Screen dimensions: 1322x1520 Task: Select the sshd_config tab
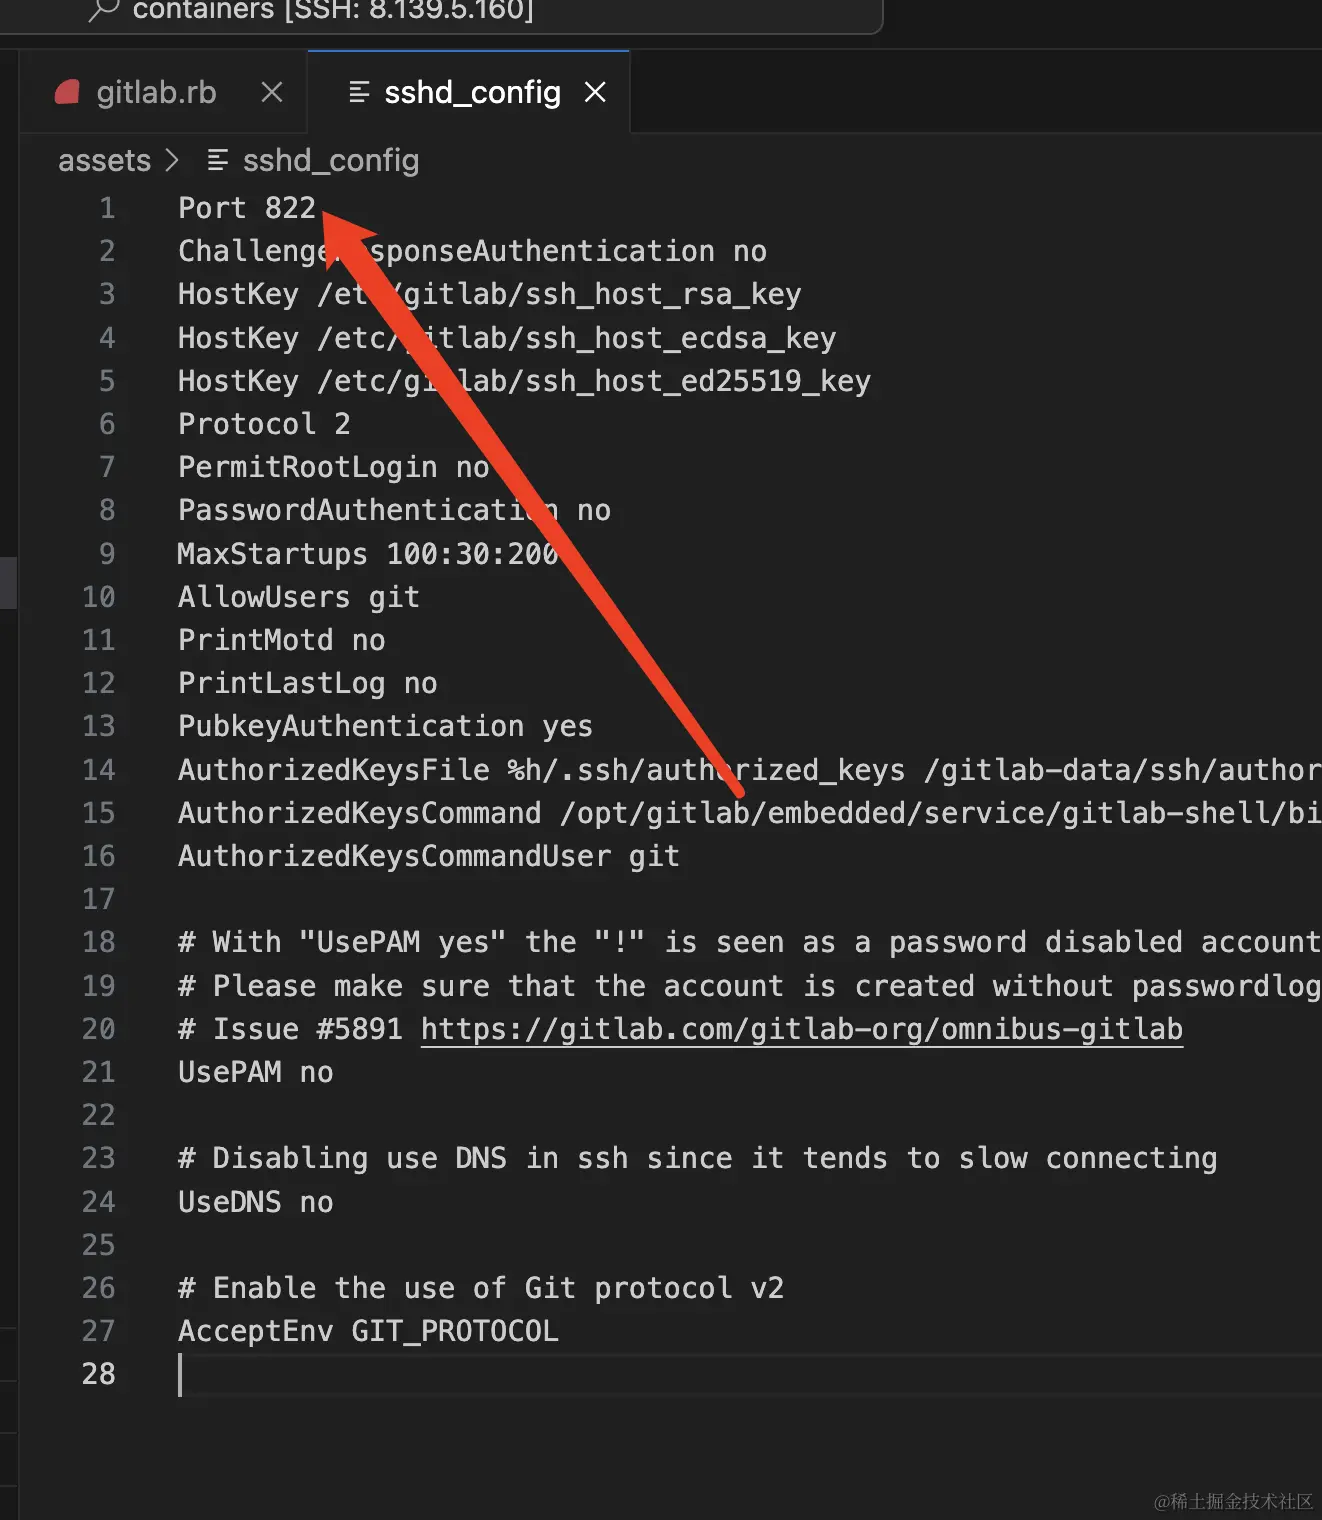pos(472,93)
